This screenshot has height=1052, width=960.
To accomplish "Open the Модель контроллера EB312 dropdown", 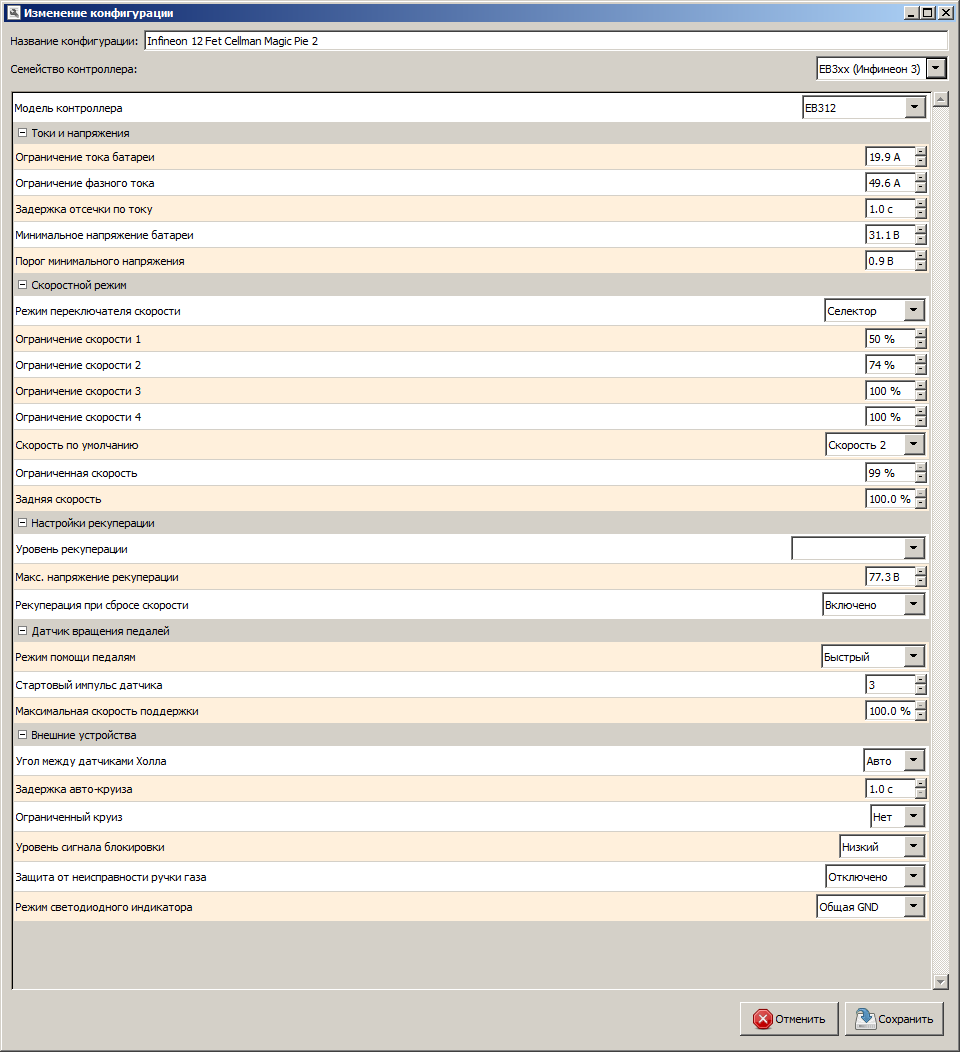I will [x=914, y=107].
